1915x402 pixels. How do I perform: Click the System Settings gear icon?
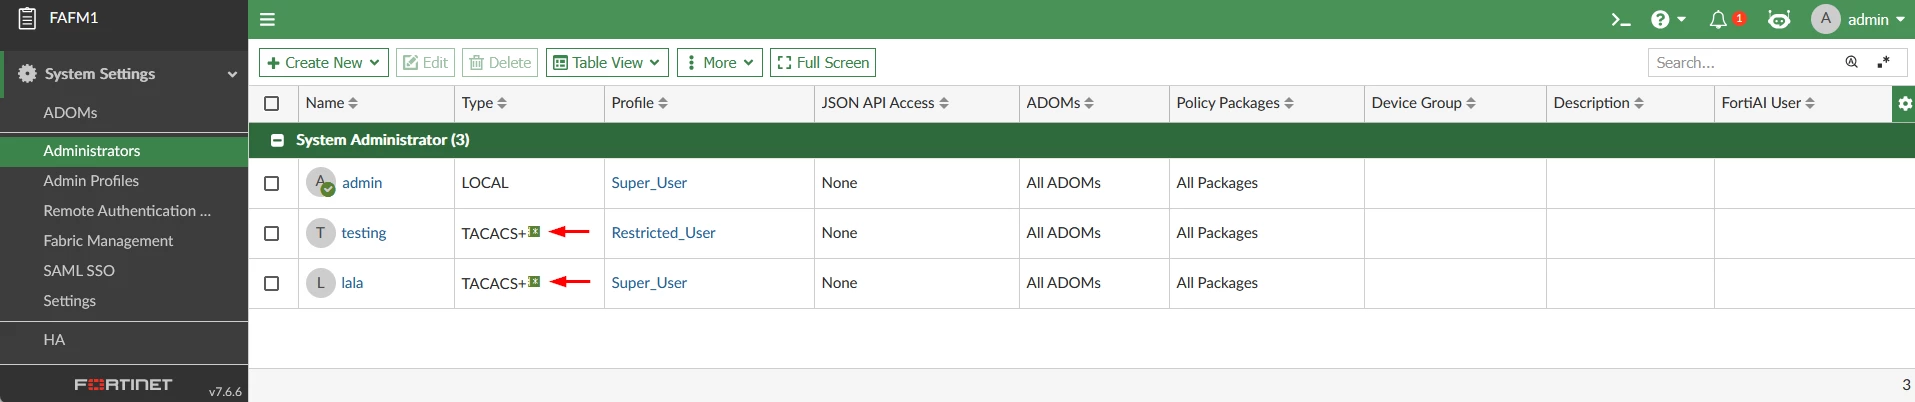click(x=27, y=73)
